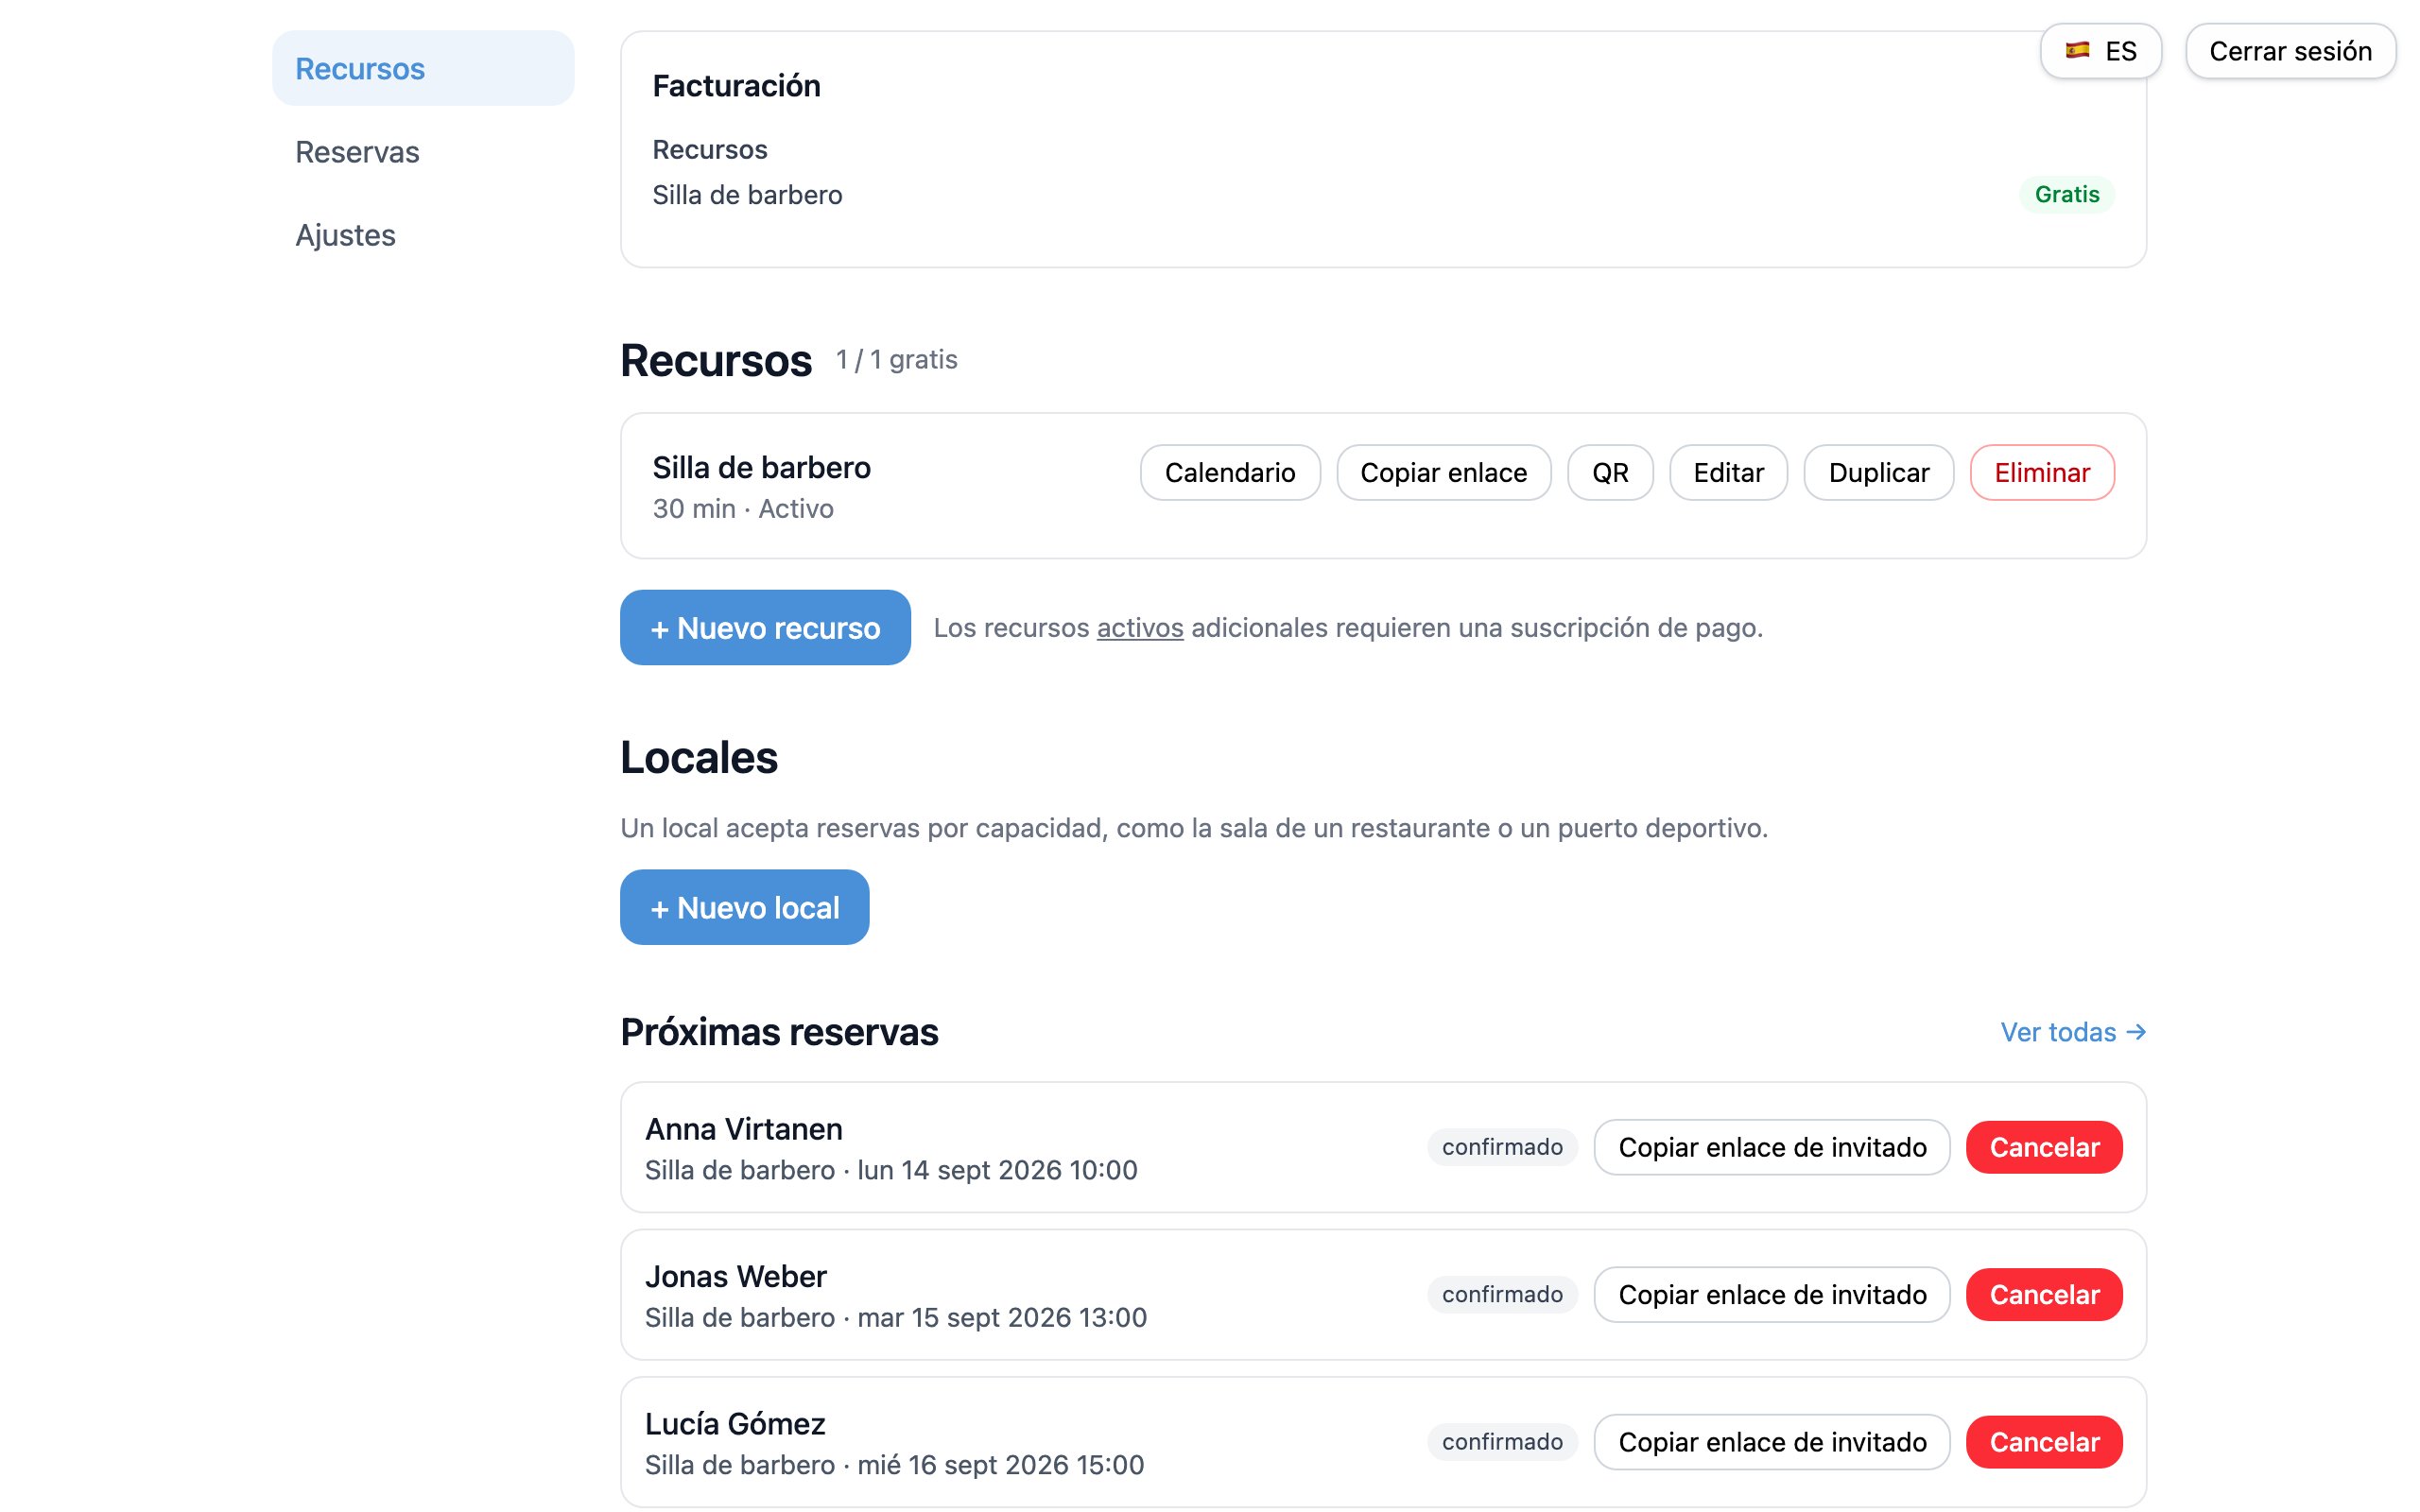
Task: Cancel Anna Virtanen's booking
Action: (x=2044, y=1147)
